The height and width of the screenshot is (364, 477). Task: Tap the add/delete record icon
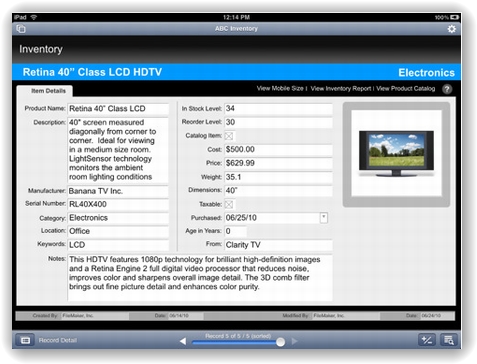427,340
